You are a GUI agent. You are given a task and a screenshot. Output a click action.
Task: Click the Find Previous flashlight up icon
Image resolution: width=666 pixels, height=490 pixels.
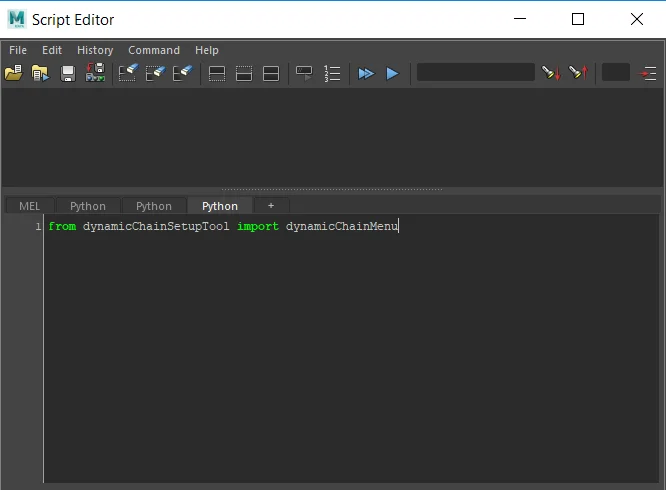tap(579, 73)
